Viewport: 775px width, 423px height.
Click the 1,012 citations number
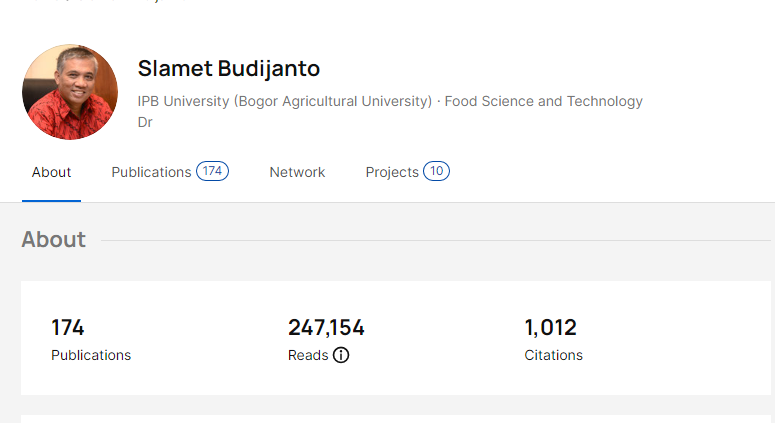(x=550, y=327)
